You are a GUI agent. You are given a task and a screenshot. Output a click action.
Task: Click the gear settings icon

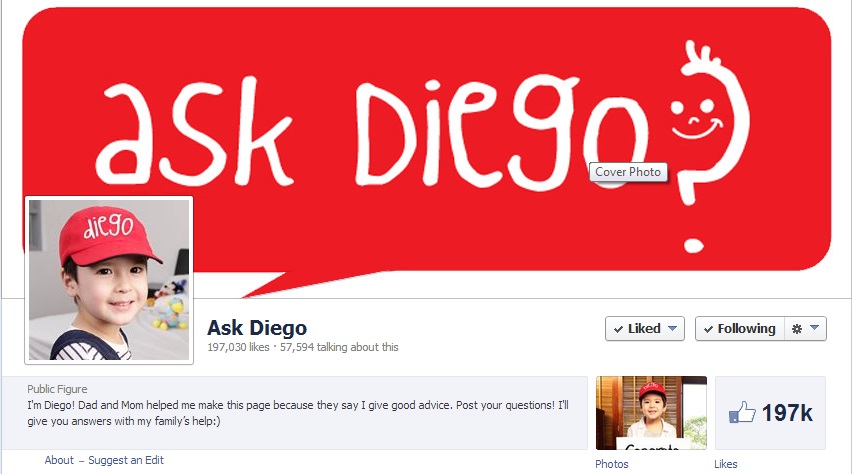[x=797, y=329]
